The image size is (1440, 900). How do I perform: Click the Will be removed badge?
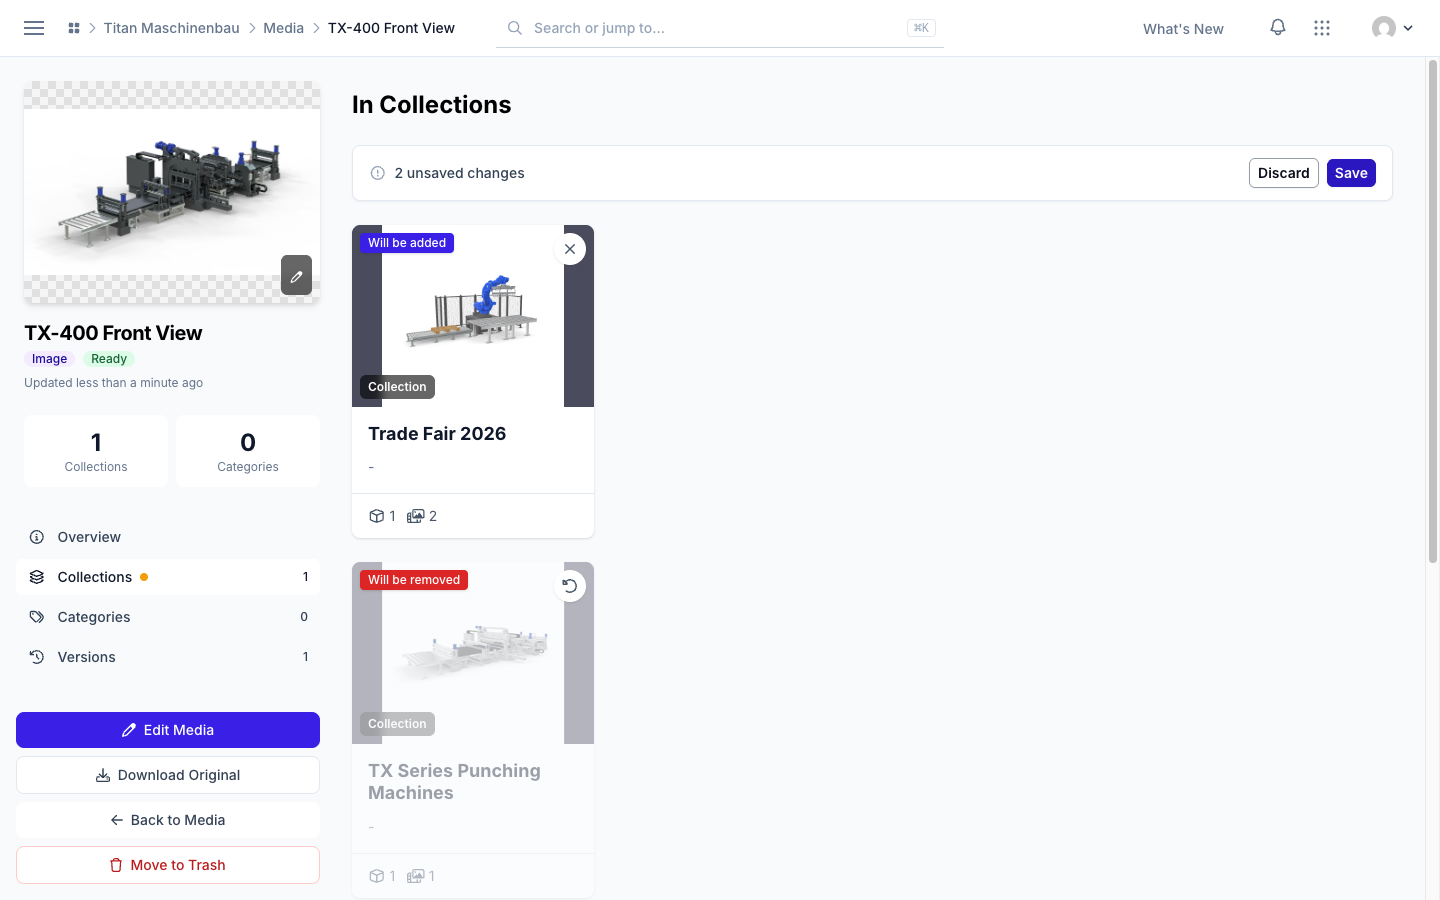(414, 580)
